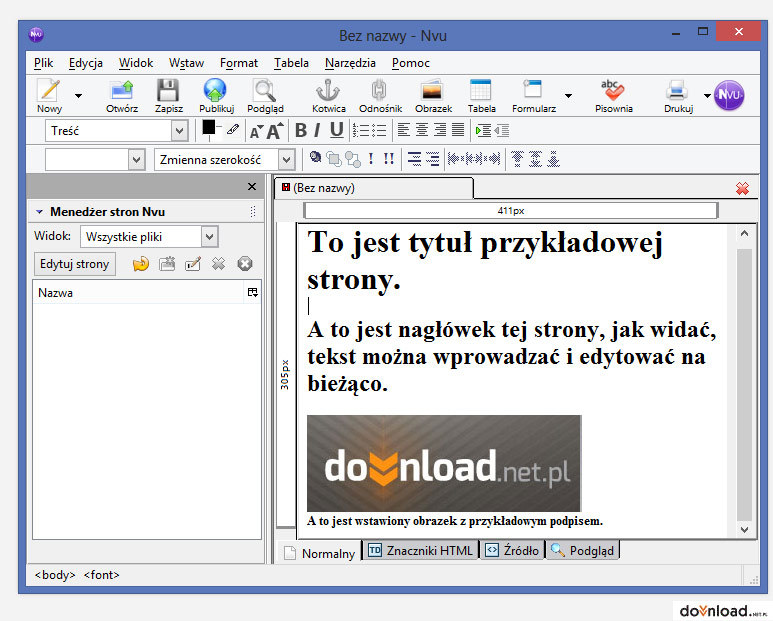Toggle double exclamation strong emphasis button
This screenshot has height=621, width=773.
388,159
